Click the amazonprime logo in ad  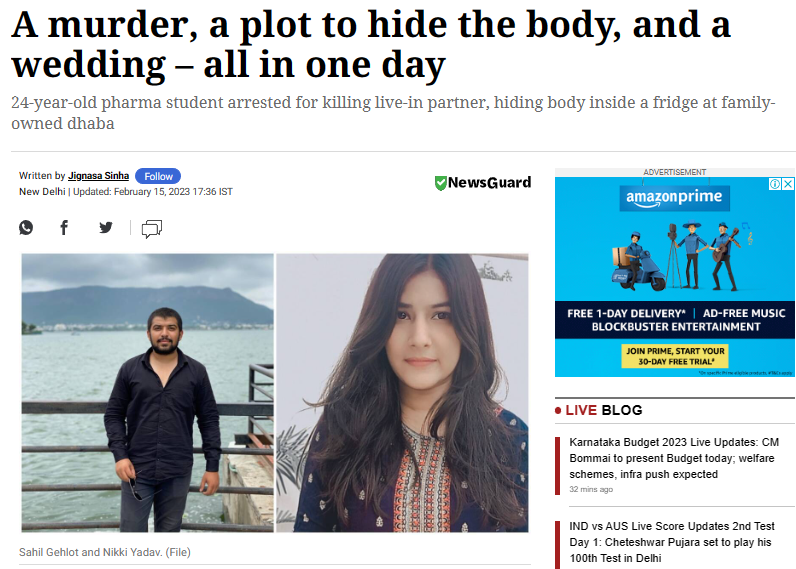point(674,198)
